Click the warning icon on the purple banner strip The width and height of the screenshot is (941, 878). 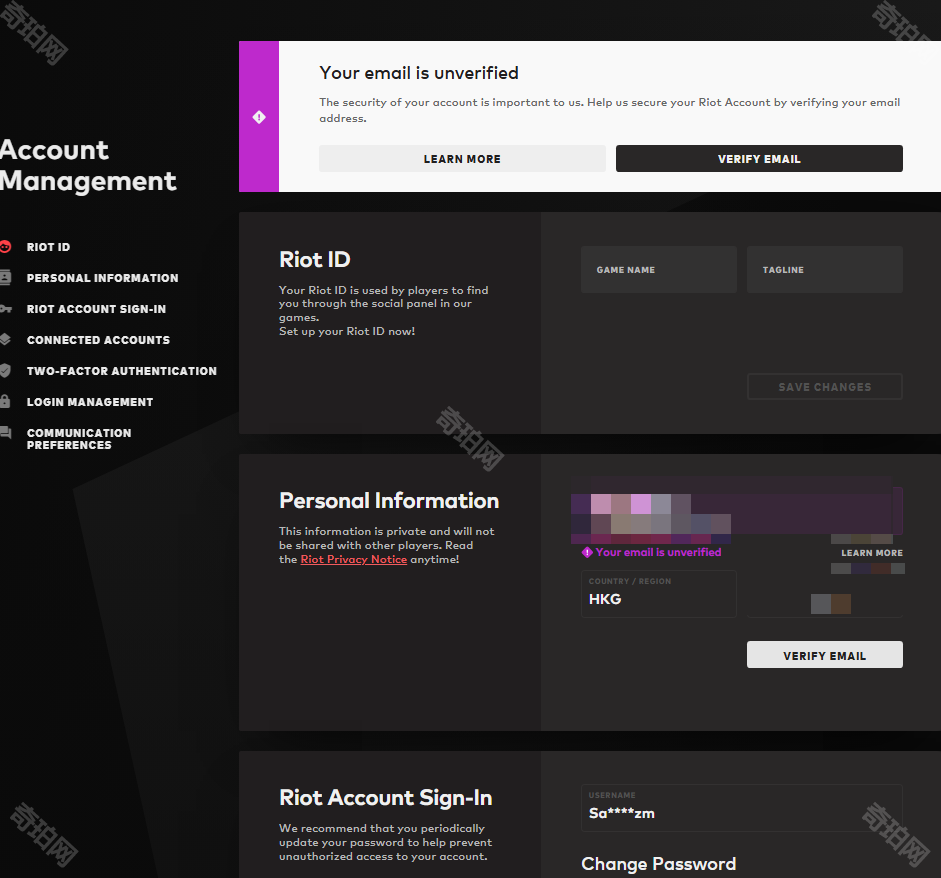[259, 117]
